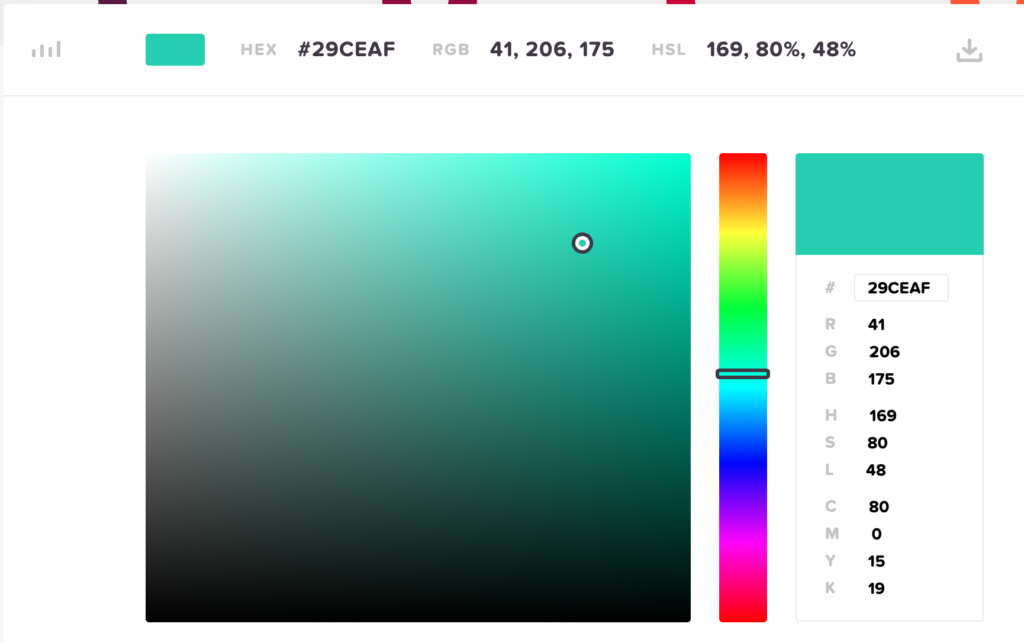Click the large teal preview swatch
Image resolution: width=1024 pixels, height=643 pixels.
pyautogui.click(x=889, y=204)
